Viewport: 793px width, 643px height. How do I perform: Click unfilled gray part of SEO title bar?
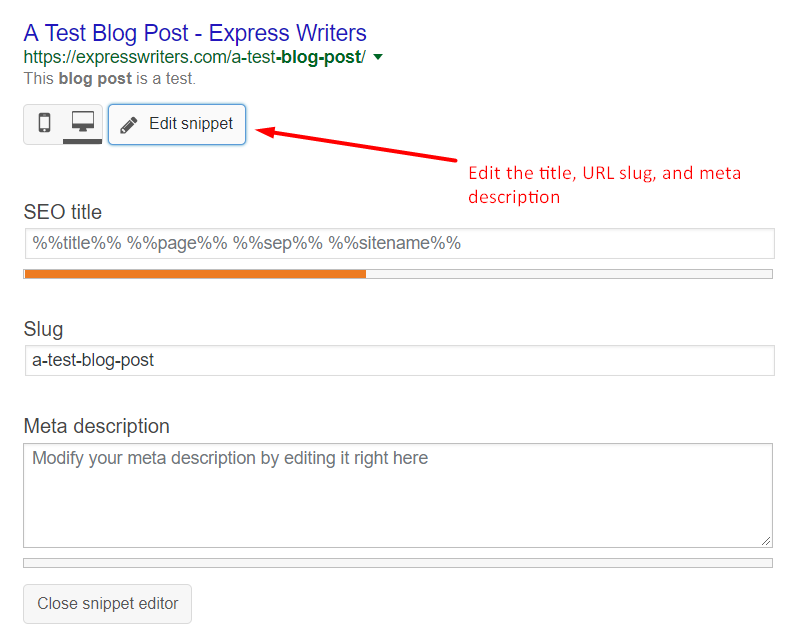click(568, 273)
